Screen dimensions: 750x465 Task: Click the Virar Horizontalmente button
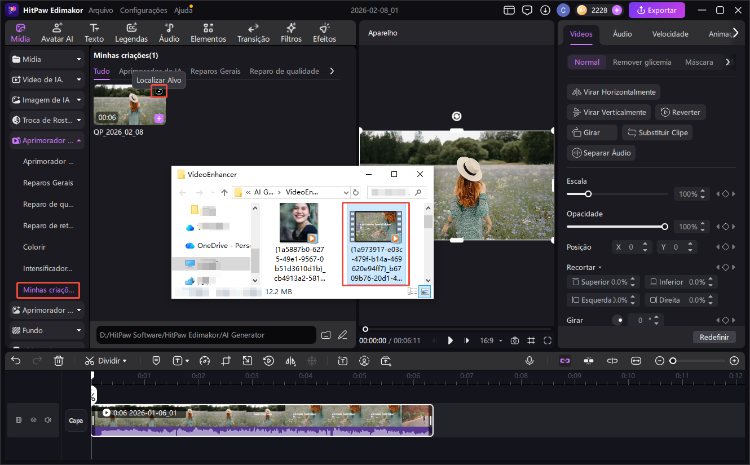[x=614, y=92]
